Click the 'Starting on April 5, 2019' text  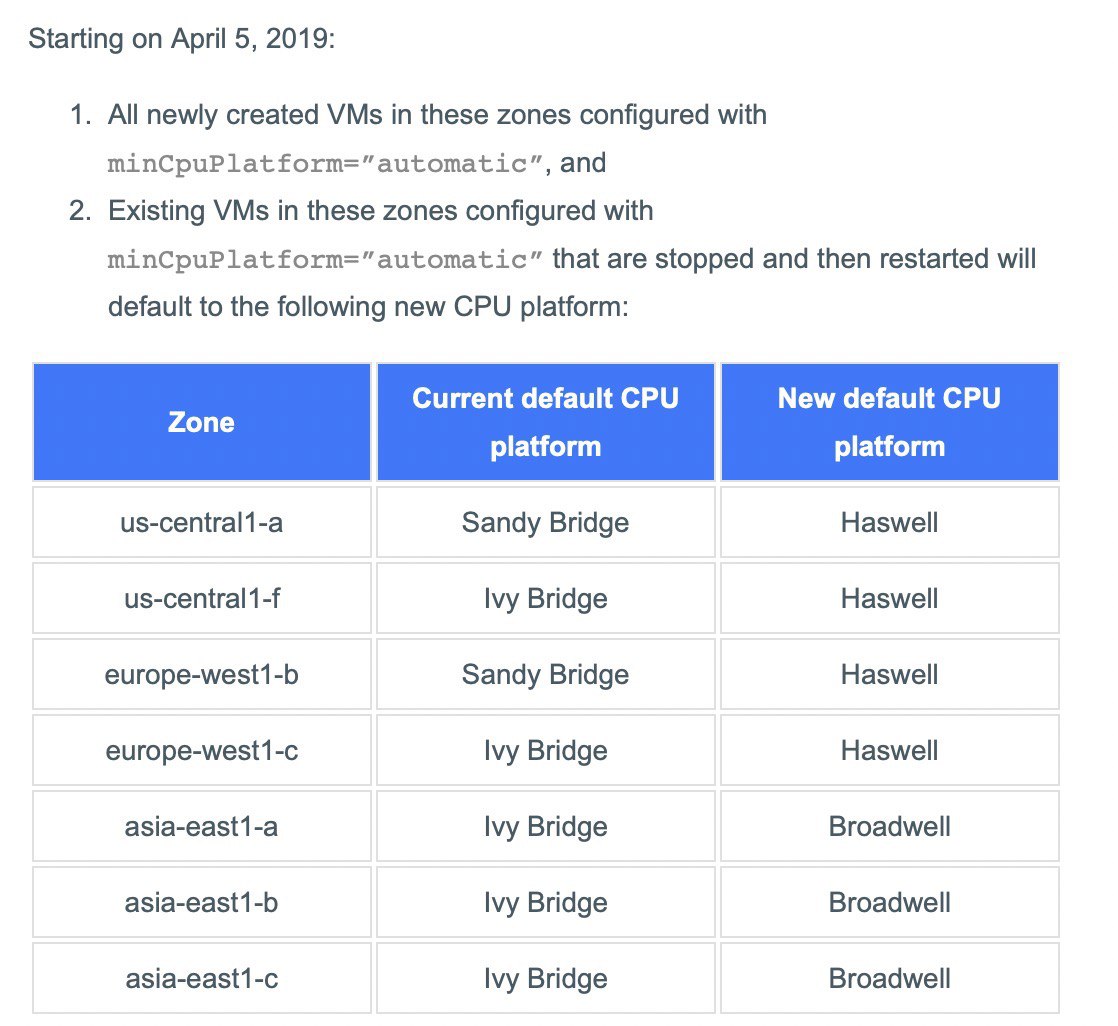coord(180,40)
